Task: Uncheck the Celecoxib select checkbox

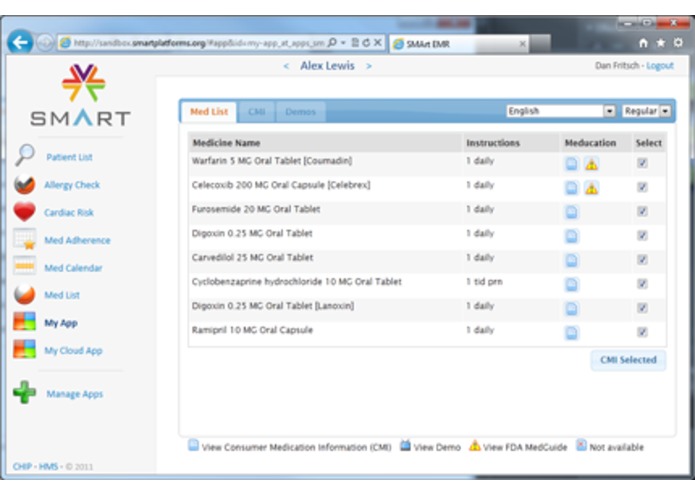Action: point(642,187)
